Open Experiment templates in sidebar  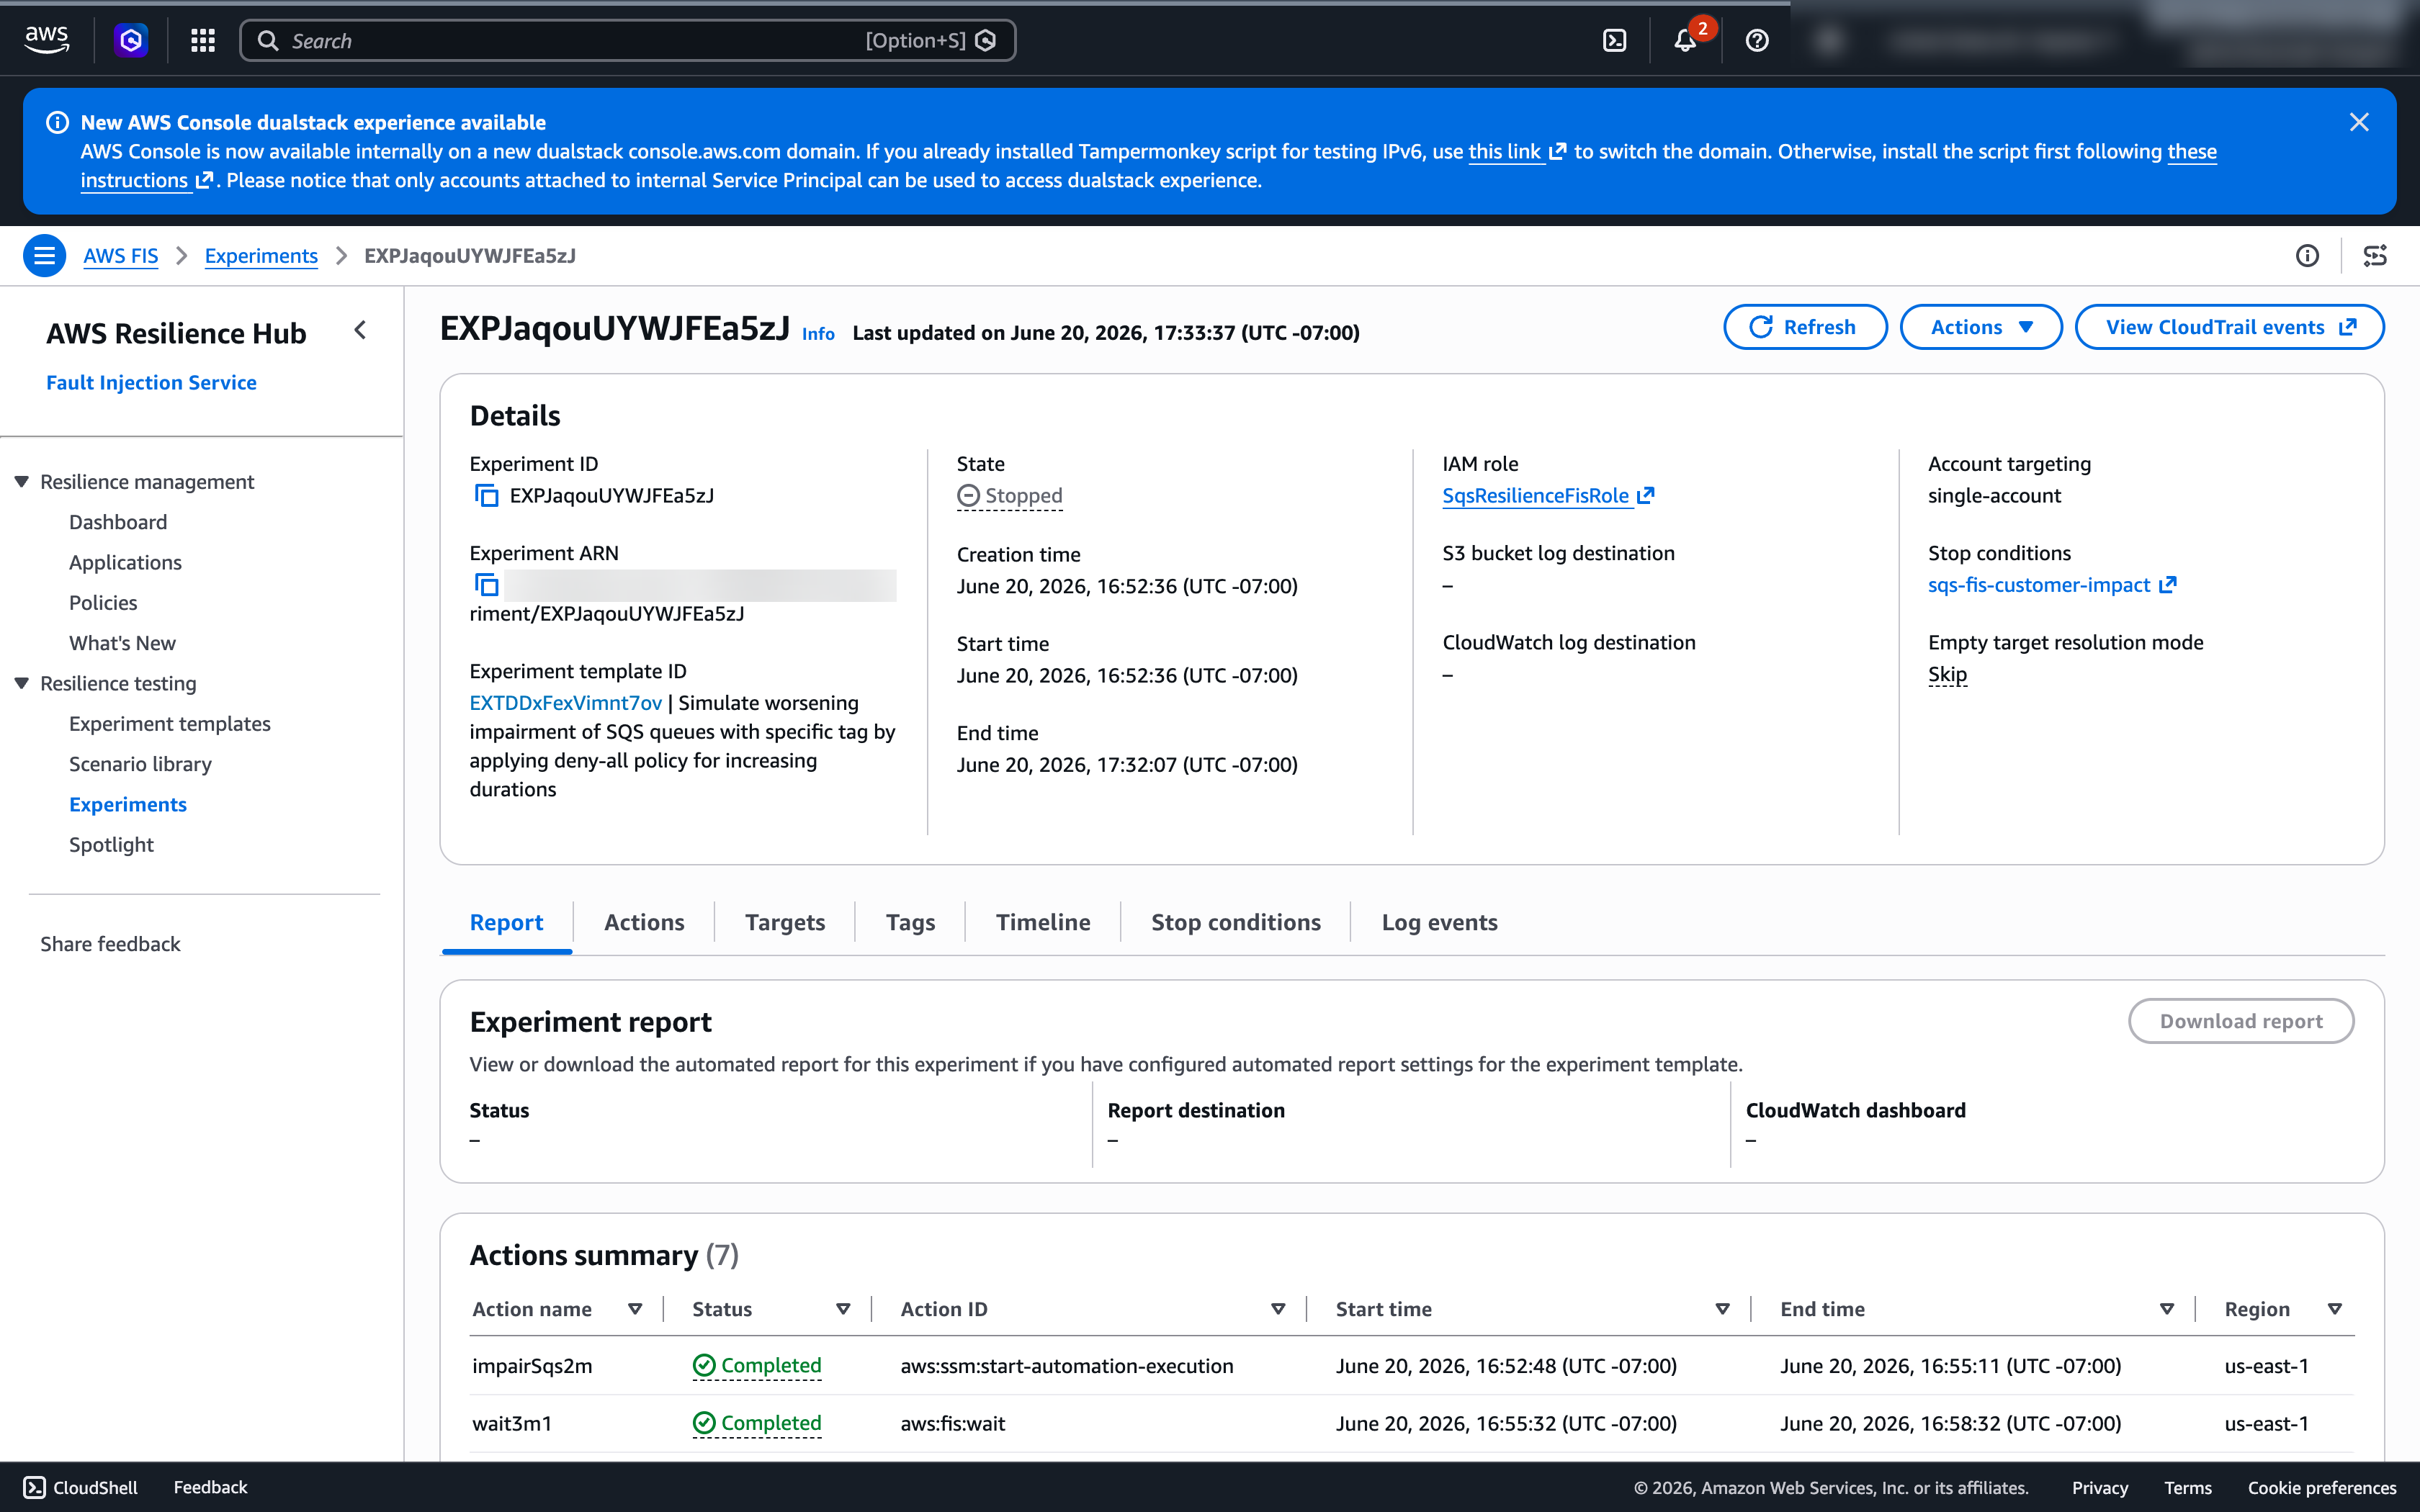170,723
